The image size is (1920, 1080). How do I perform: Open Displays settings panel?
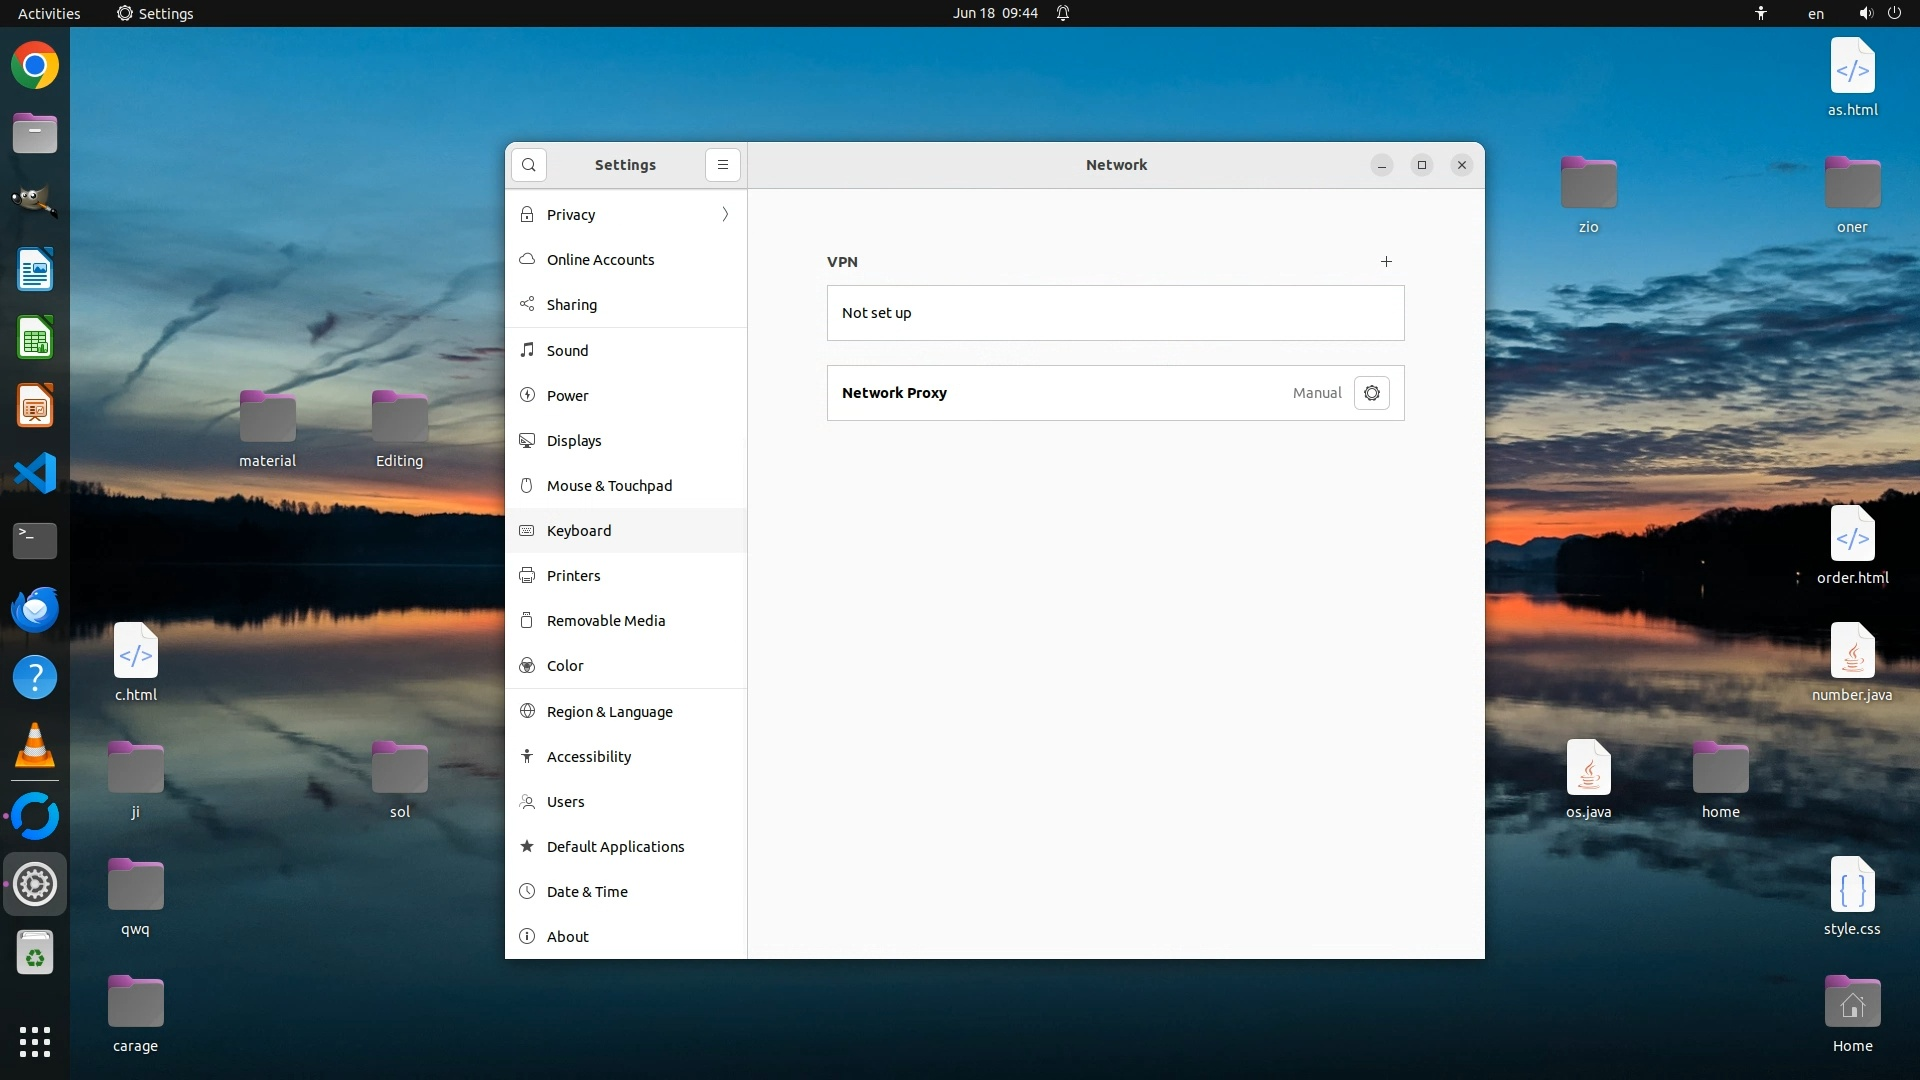(x=574, y=441)
